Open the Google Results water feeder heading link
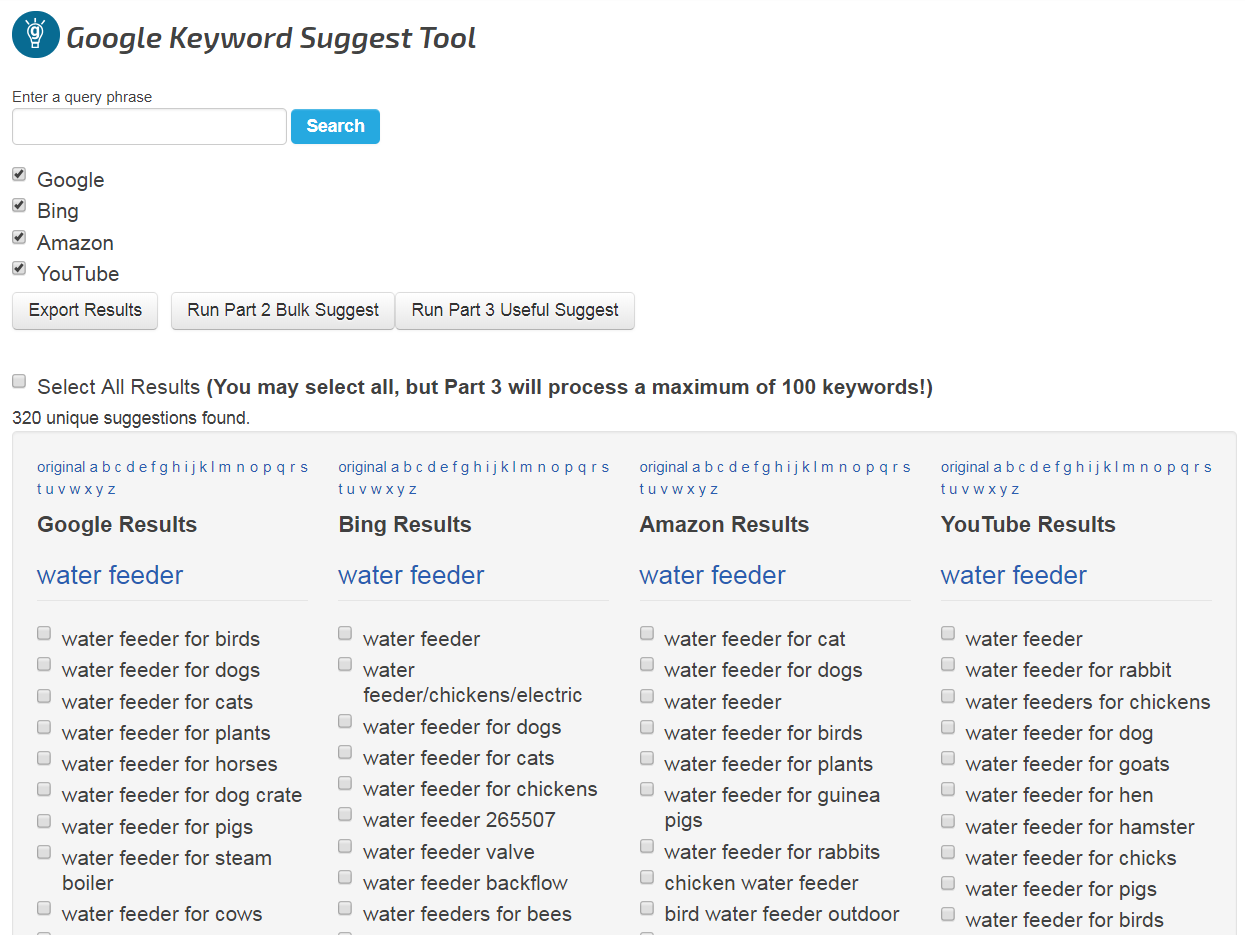Viewport: 1245px width, 935px height. click(110, 576)
